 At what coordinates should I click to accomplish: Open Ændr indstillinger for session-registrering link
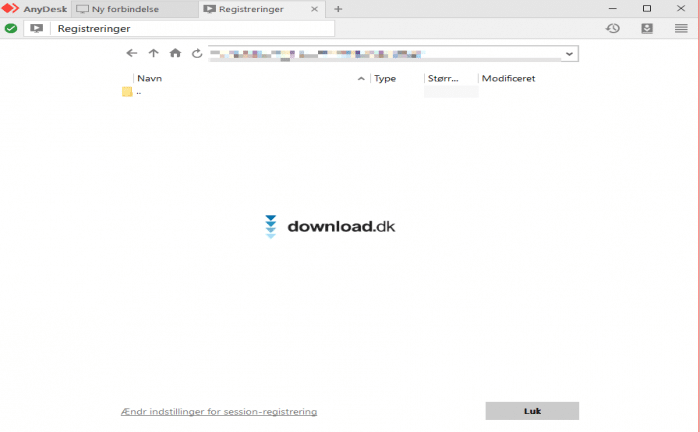(219, 411)
